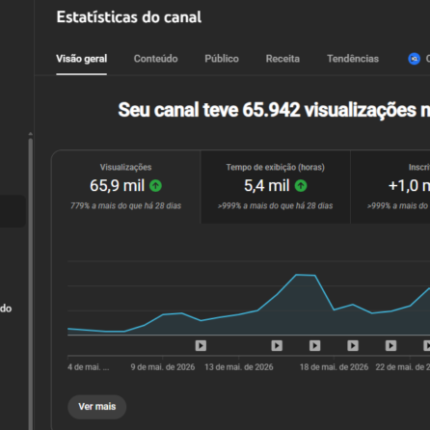
Task: Click the sidebar scrollbar up arrow
Action: click(30, 134)
